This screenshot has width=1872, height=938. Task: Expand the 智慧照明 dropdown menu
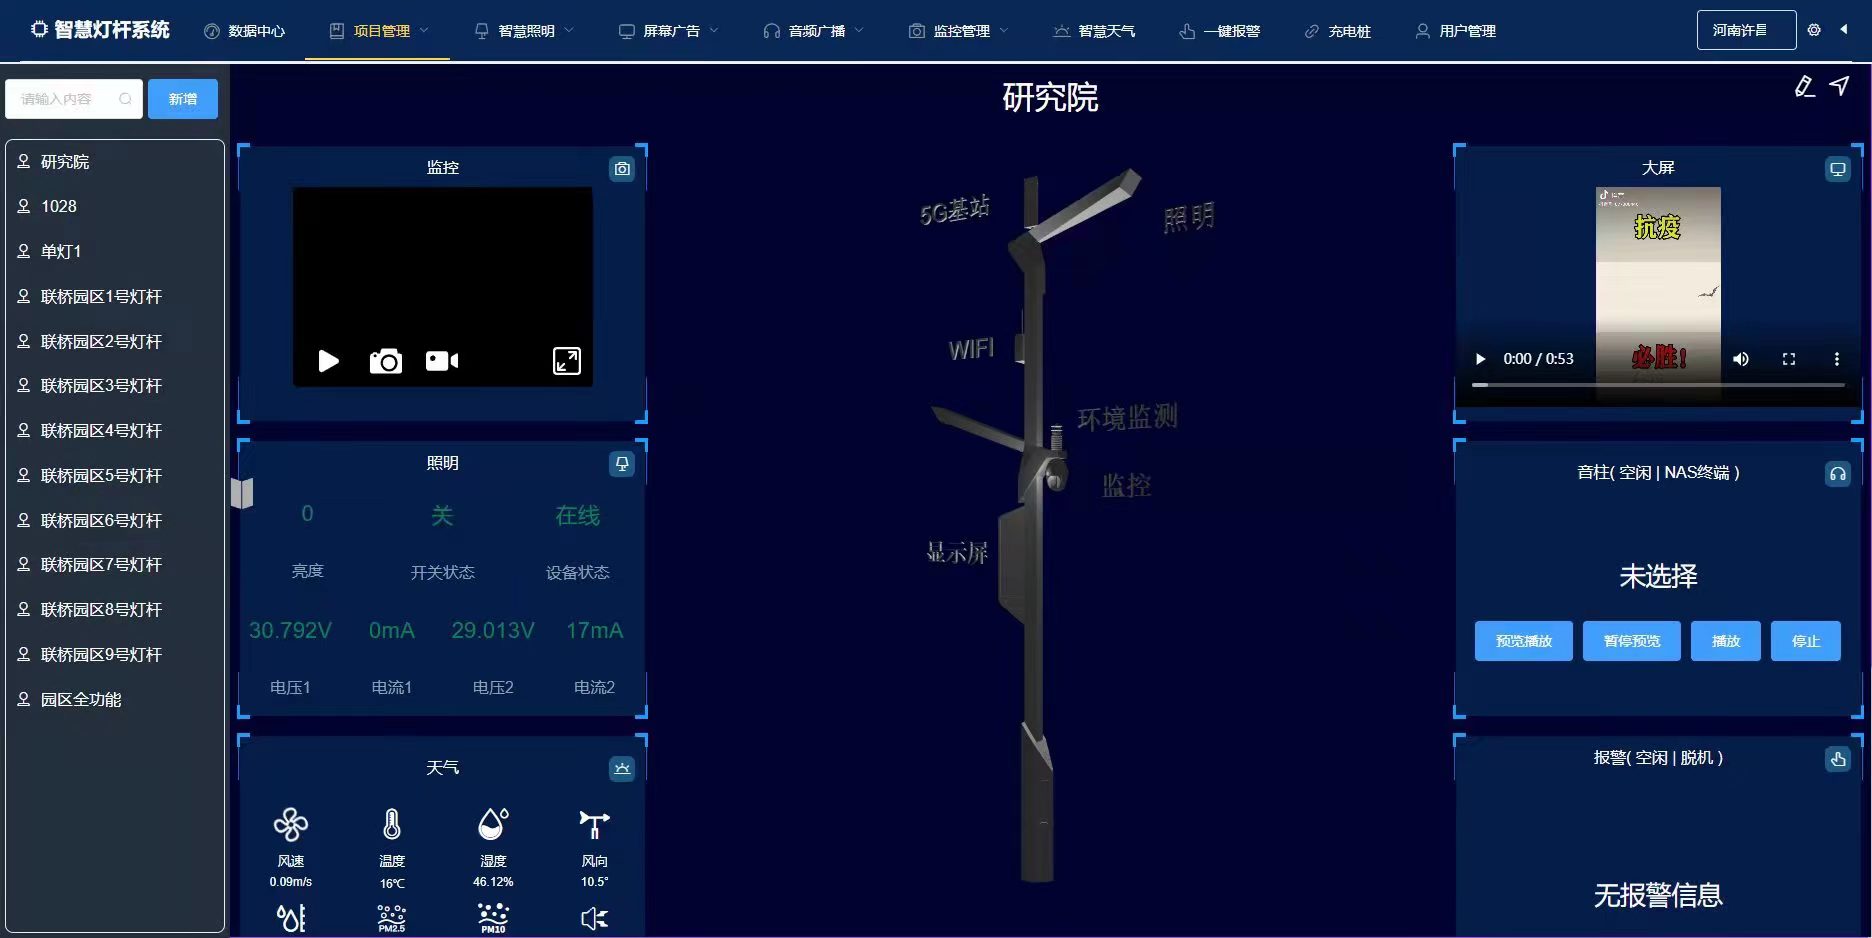pyautogui.click(x=525, y=31)
